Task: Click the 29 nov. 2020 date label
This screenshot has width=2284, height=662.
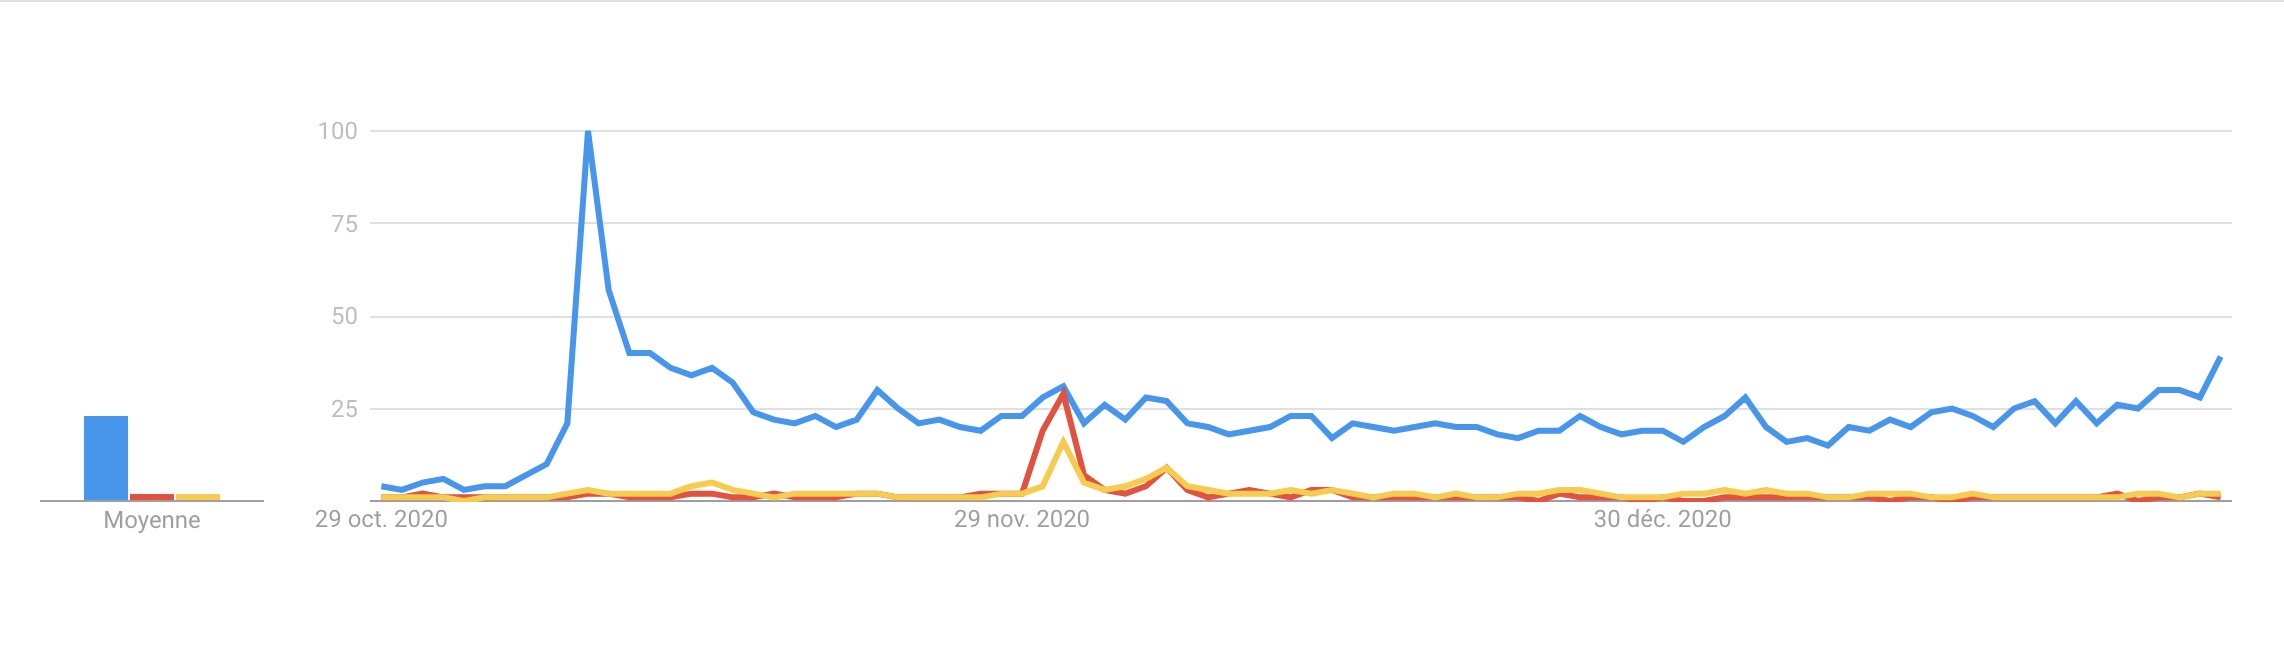Action: click(1022, 519)
